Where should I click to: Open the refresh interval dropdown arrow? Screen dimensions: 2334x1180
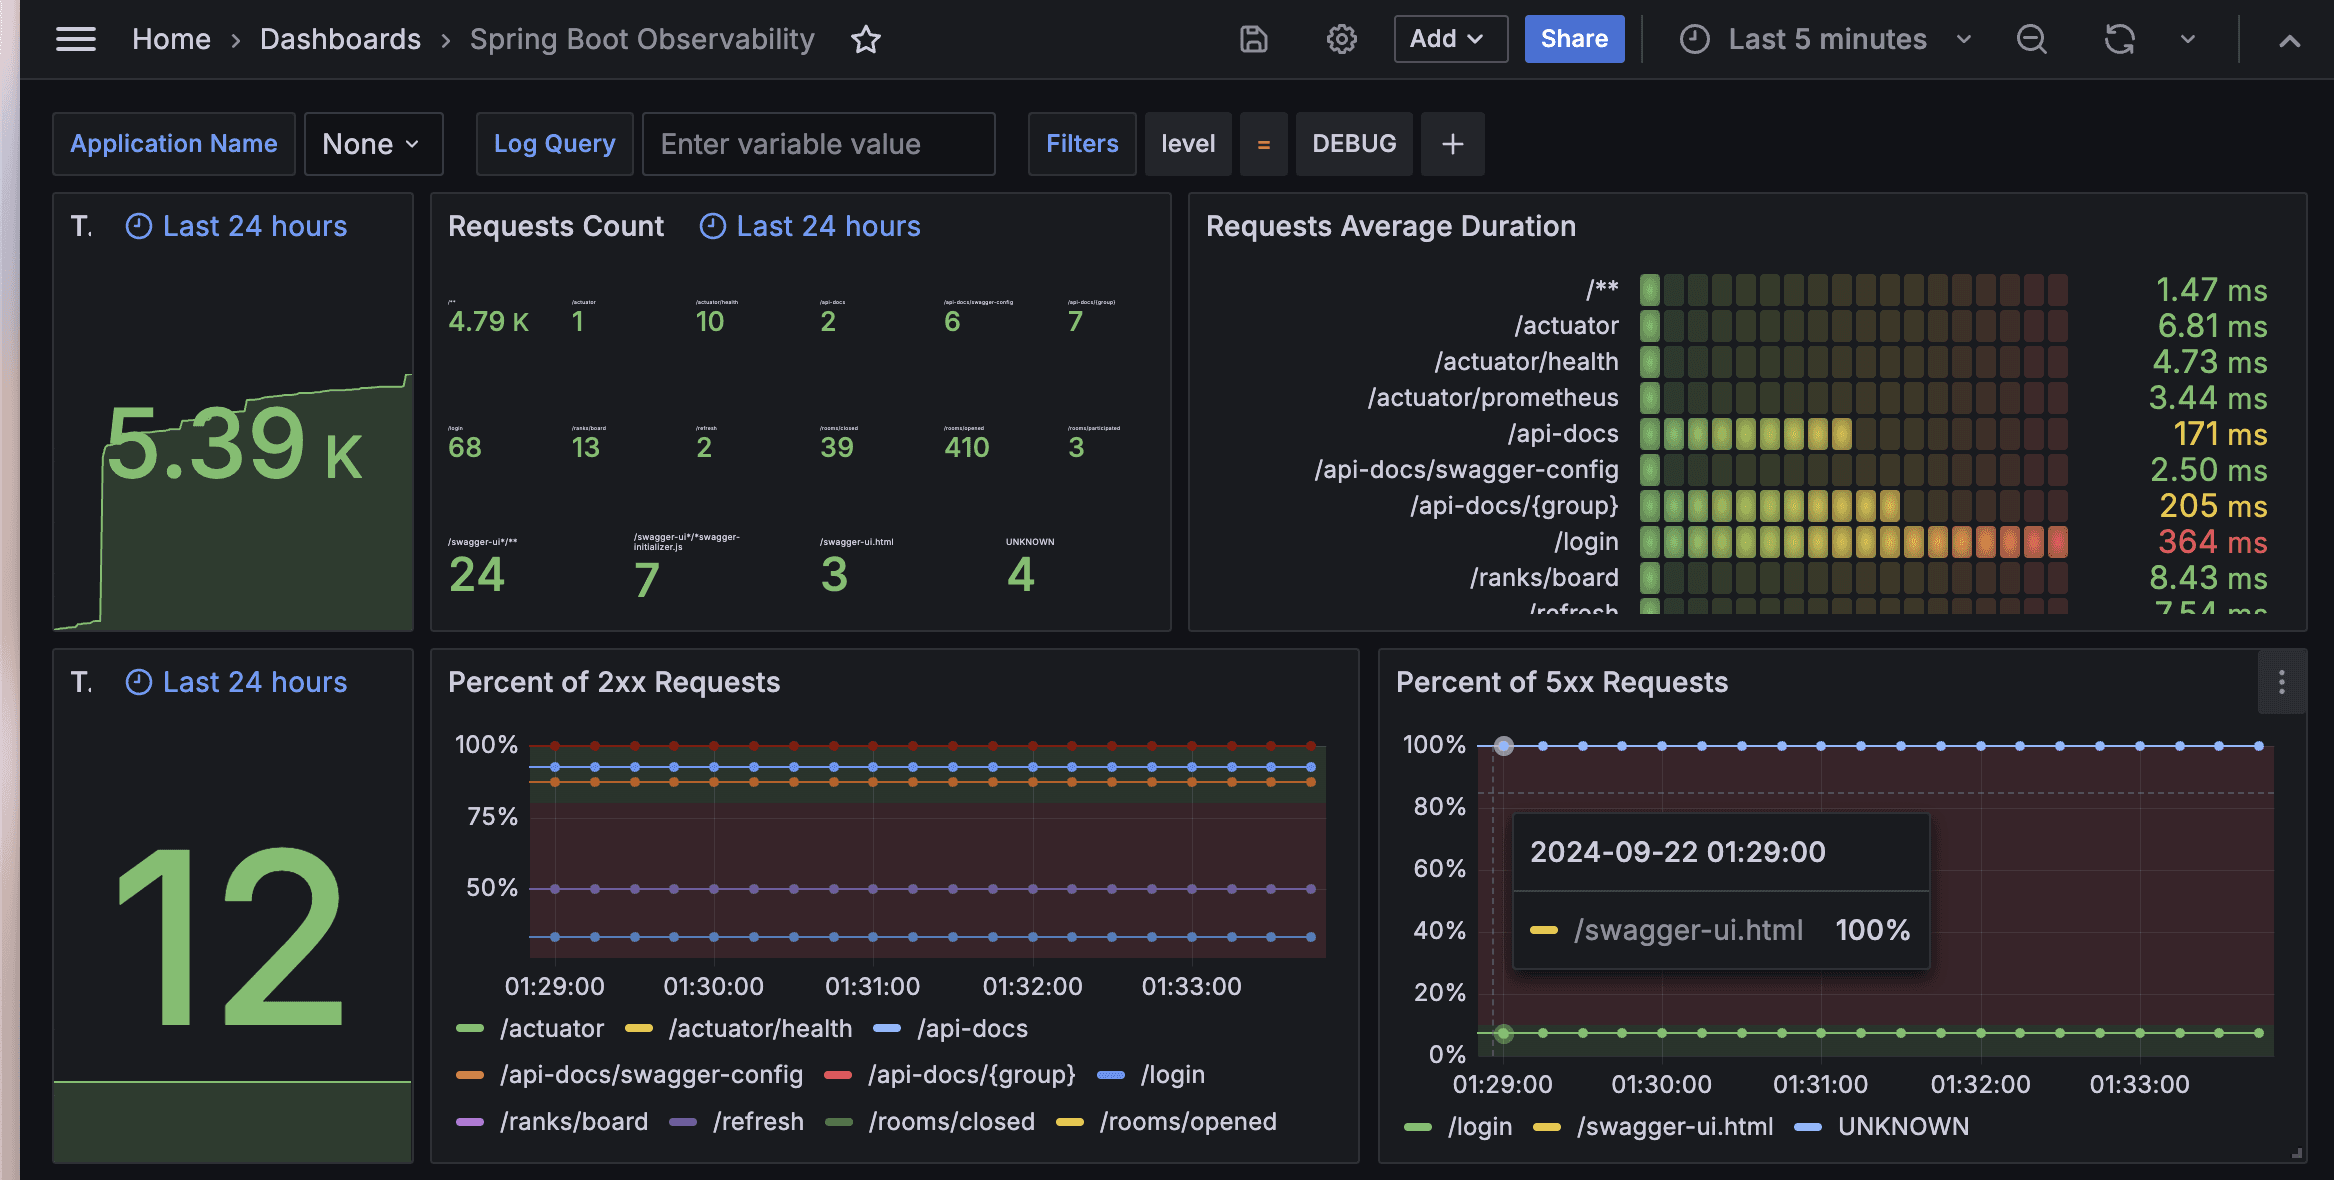pyautogui.click(x=2187, y=39)
